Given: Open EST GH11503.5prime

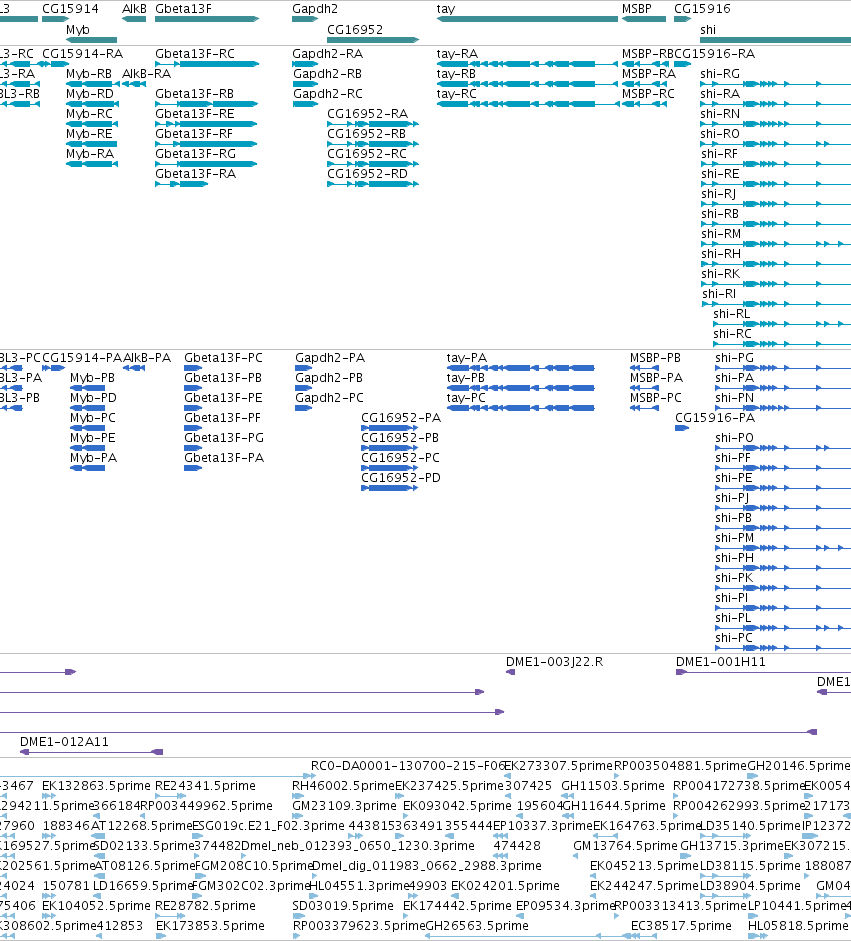Looking at the screenshot, I should (613, 786).
